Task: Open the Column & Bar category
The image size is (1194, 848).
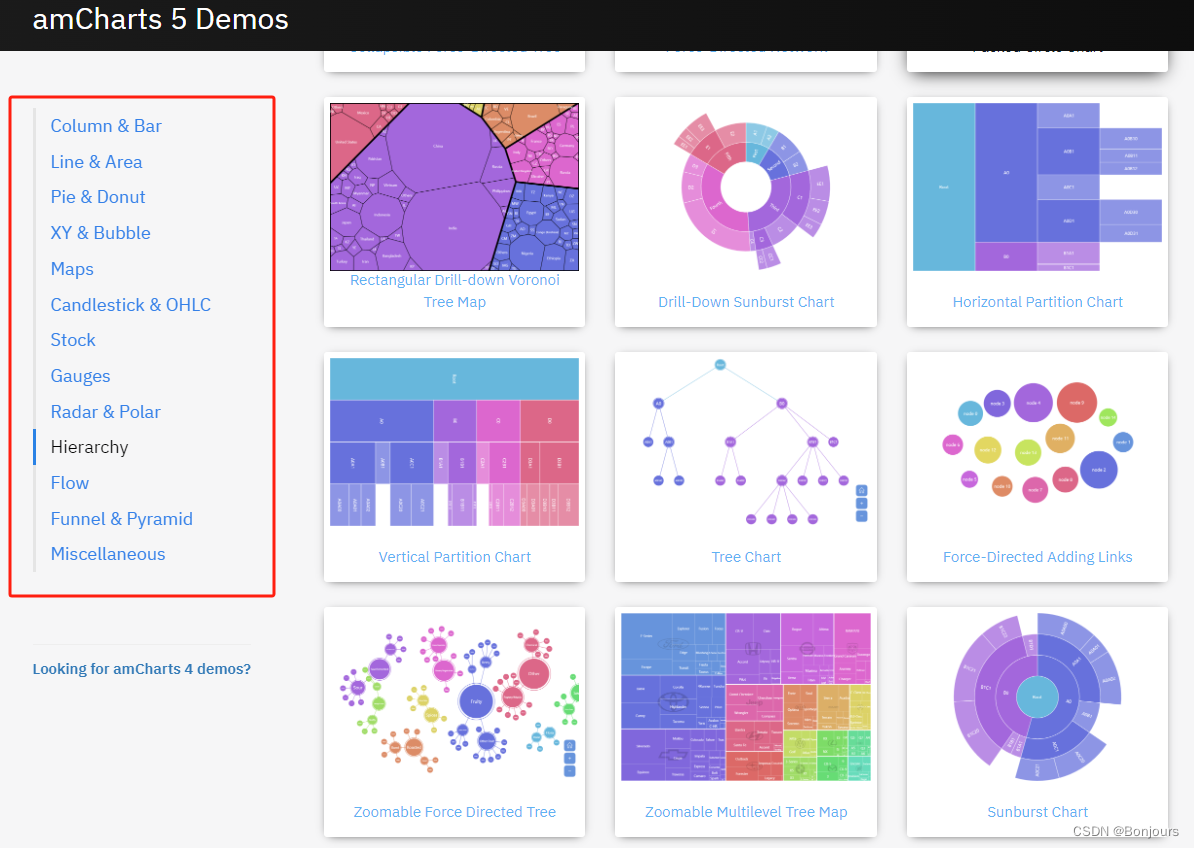Action: point(106,126)
